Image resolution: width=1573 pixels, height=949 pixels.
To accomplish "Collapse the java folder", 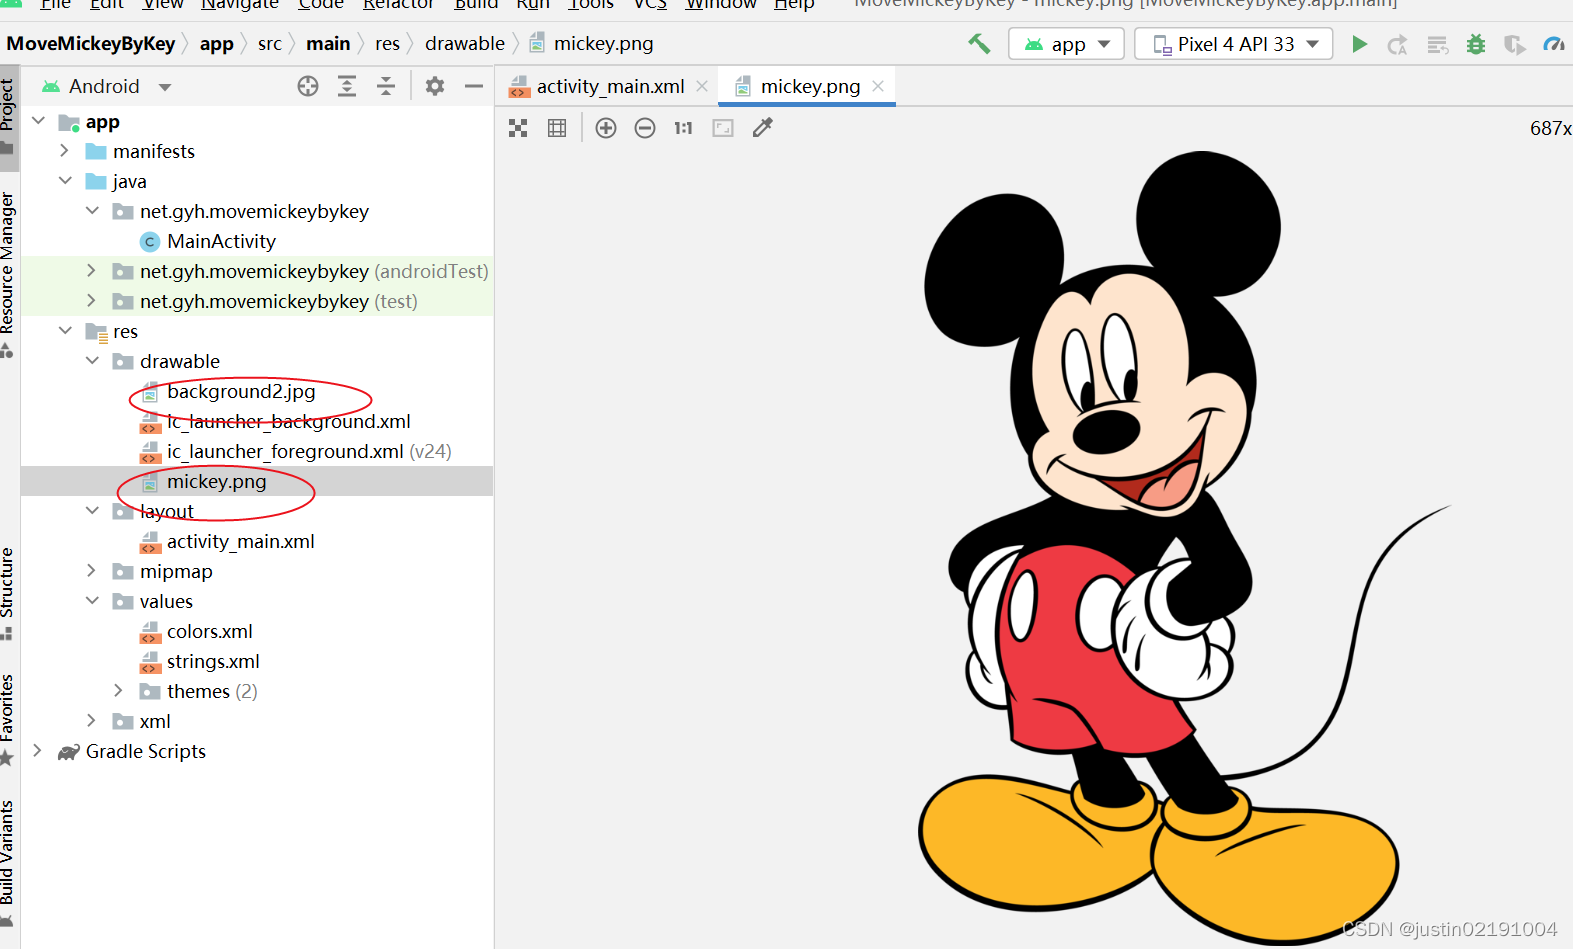I will point(65,181).
